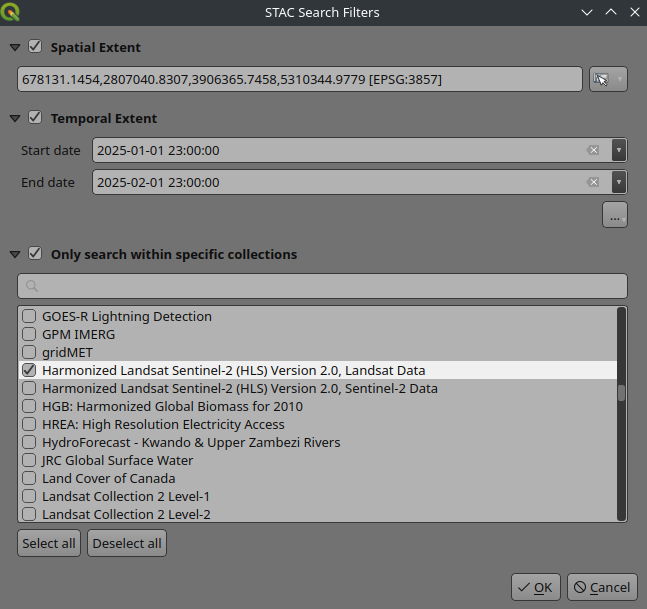Uncheck Only search within specific collections
Screen dimensions: 647x609
point(35,253)
